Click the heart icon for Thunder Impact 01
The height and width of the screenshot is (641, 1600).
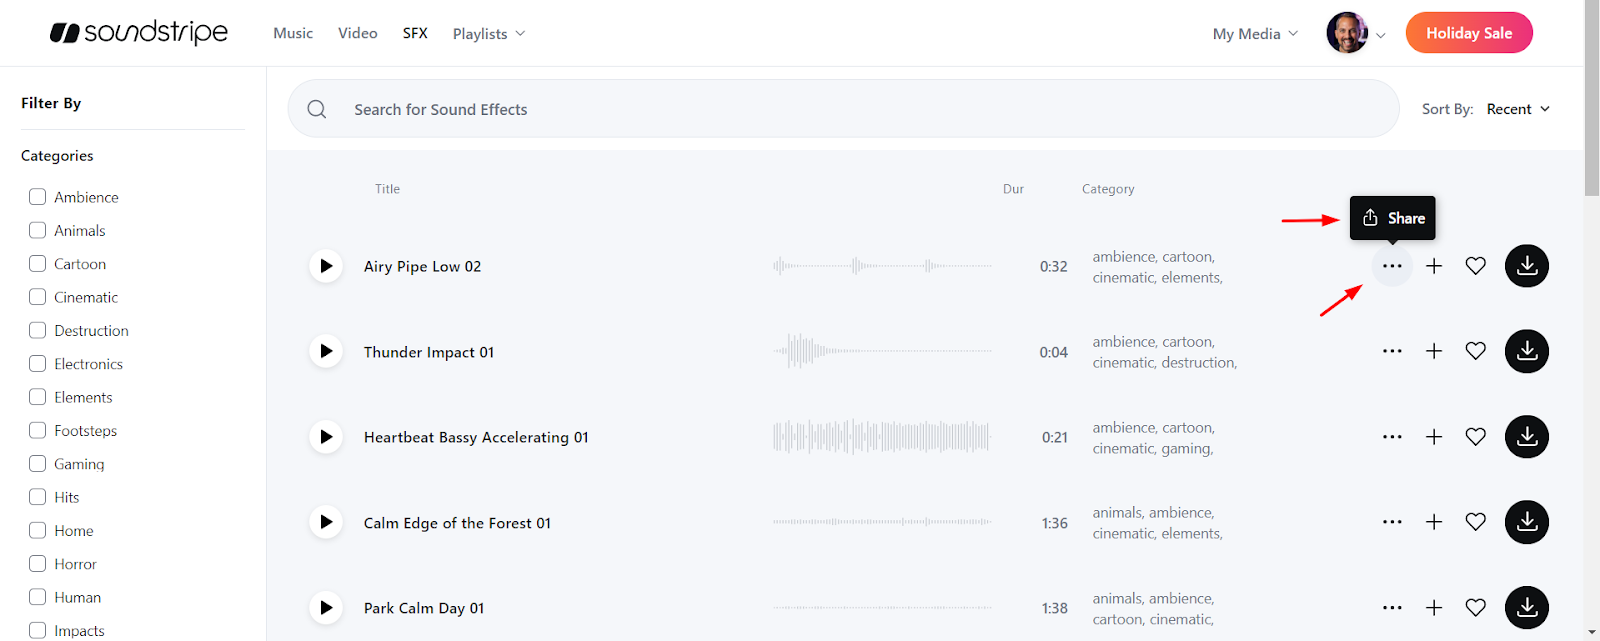1475,351
